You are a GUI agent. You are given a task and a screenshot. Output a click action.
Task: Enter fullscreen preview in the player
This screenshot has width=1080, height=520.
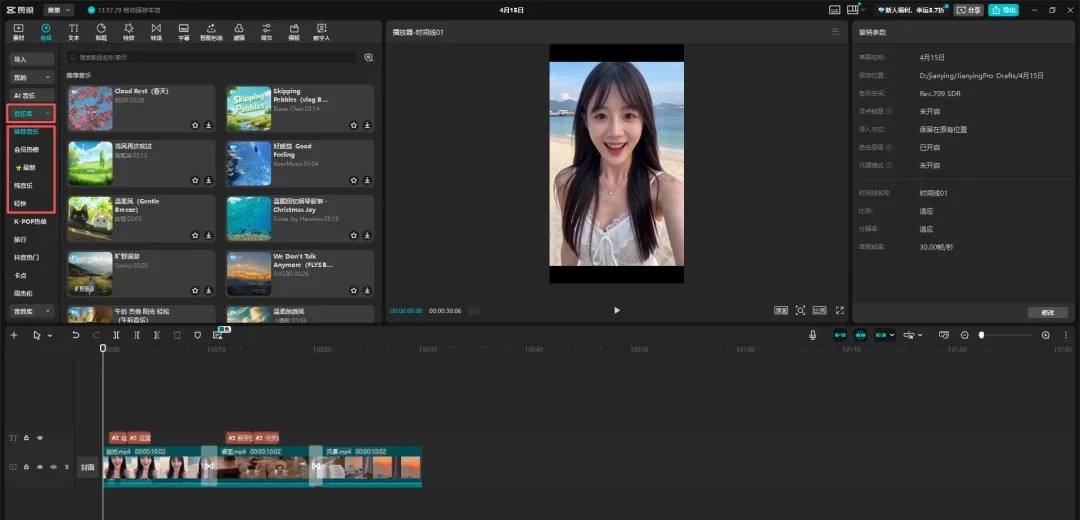[x=840, y=310]
